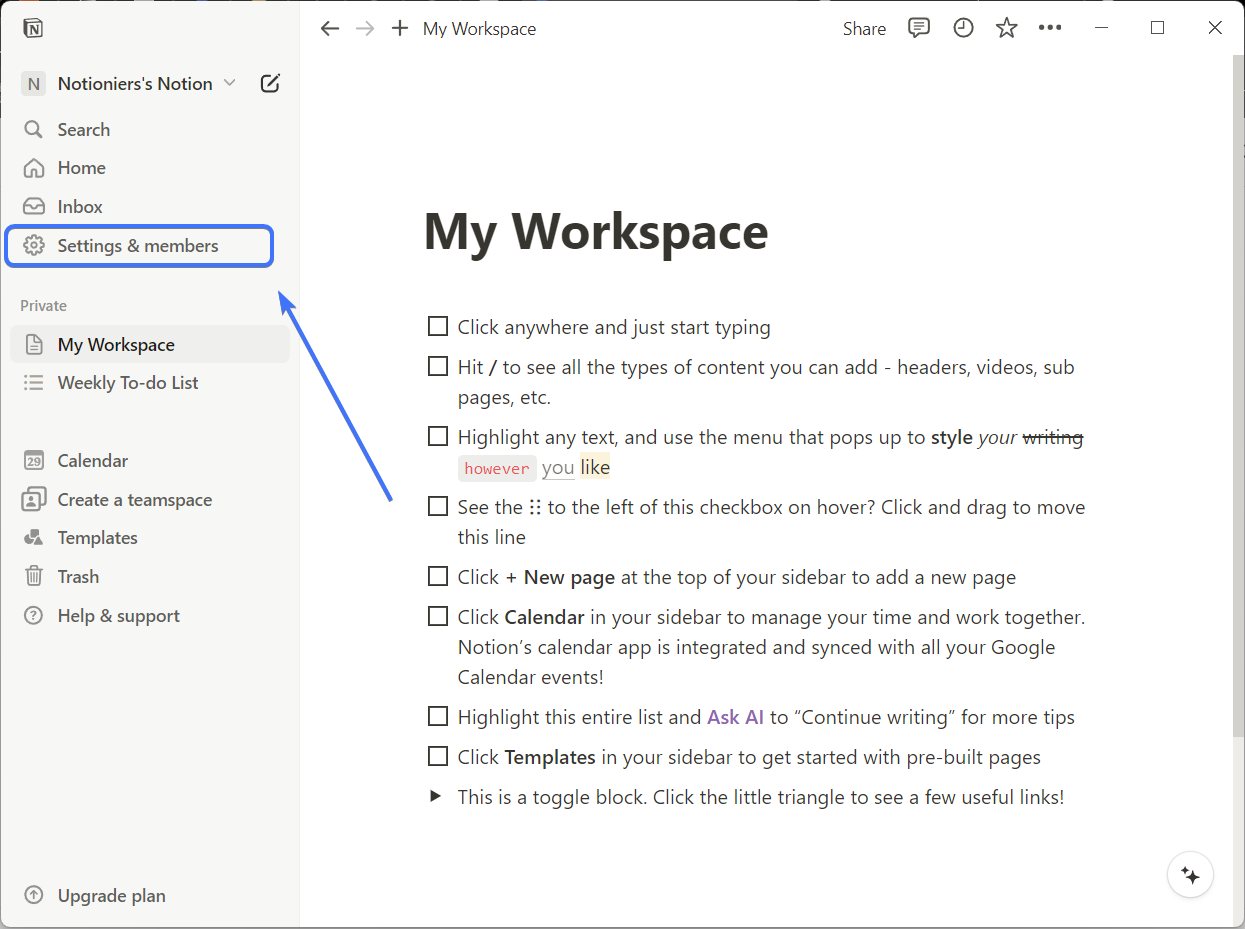Open a new tab with the plus icon

pyautogui.click(x=399, y=28)
